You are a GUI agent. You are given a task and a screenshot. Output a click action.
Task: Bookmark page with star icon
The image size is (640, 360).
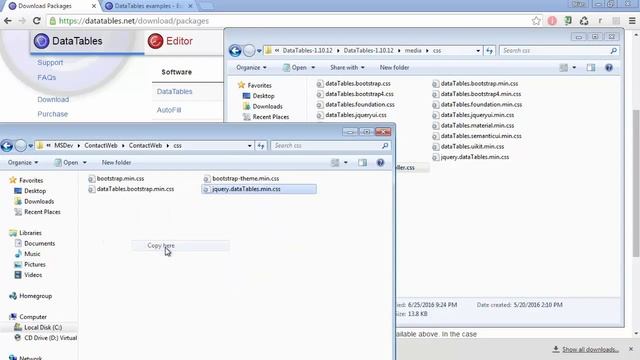pos(536,21)
